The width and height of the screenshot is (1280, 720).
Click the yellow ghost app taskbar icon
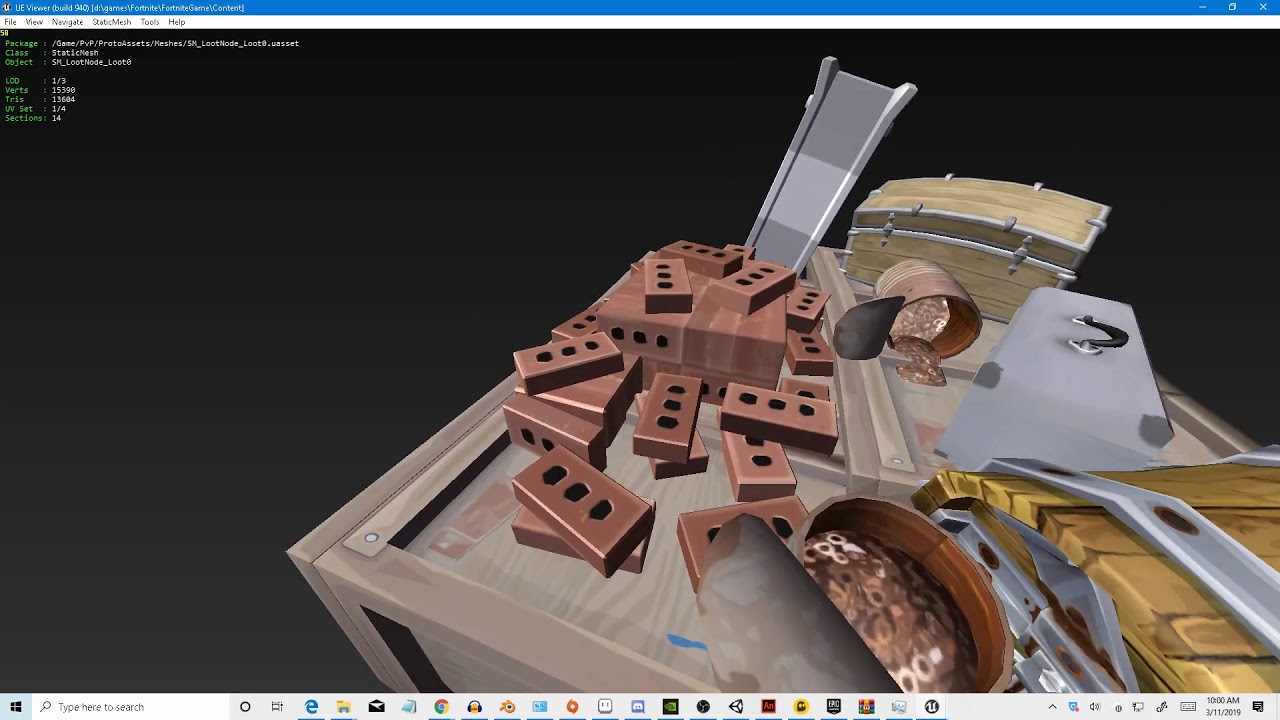(801, 707)
